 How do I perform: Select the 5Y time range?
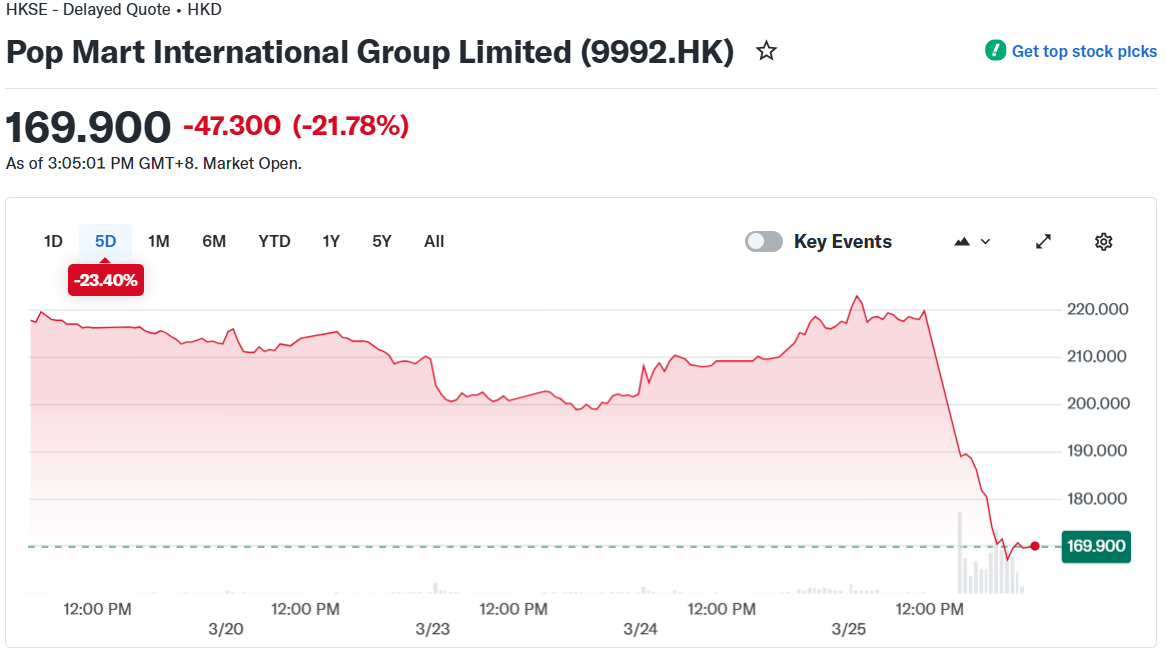382,241
